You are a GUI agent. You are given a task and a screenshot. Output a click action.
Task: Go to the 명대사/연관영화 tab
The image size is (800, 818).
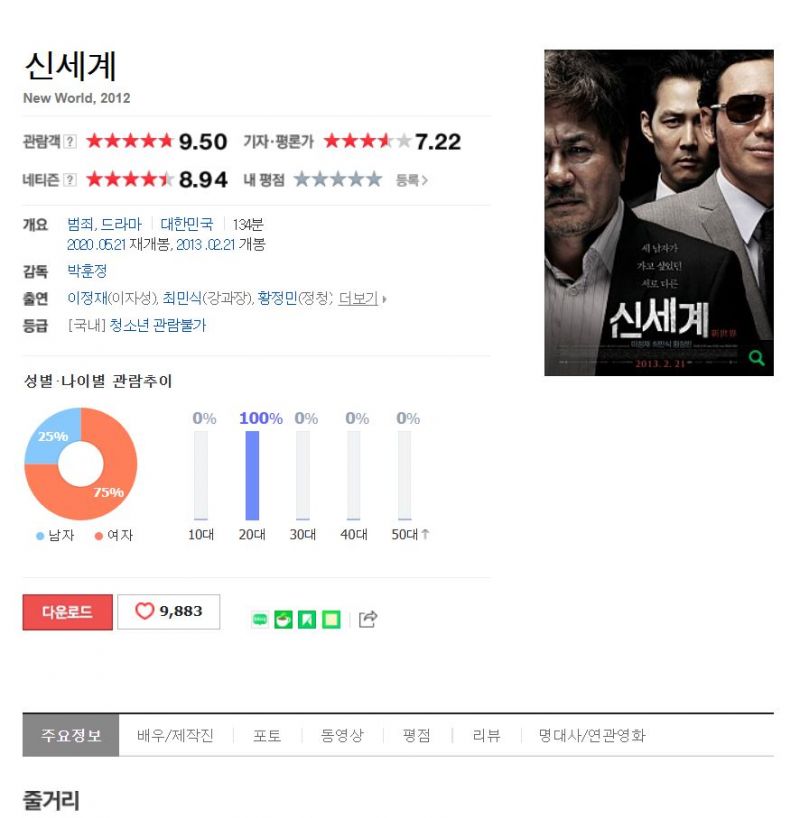[x=592, y=735]
